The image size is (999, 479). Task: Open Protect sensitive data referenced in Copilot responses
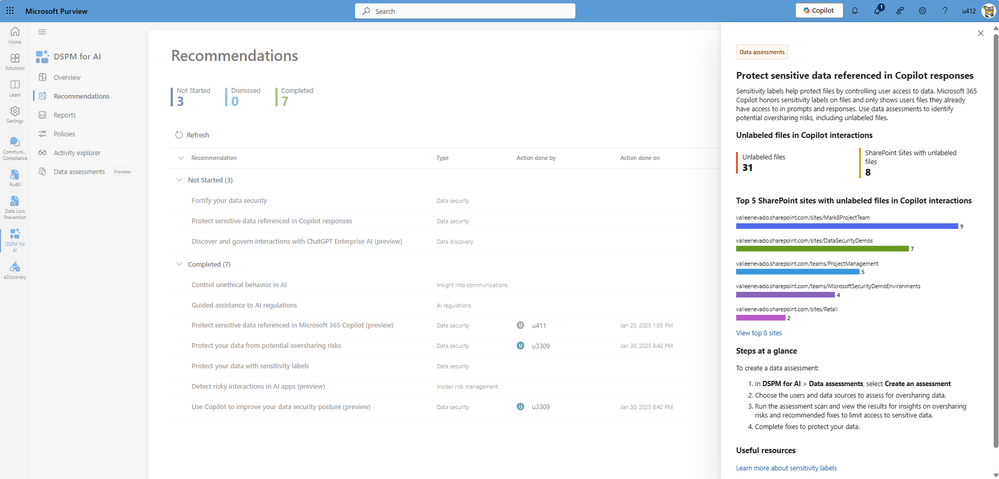(x=271, y=221)
